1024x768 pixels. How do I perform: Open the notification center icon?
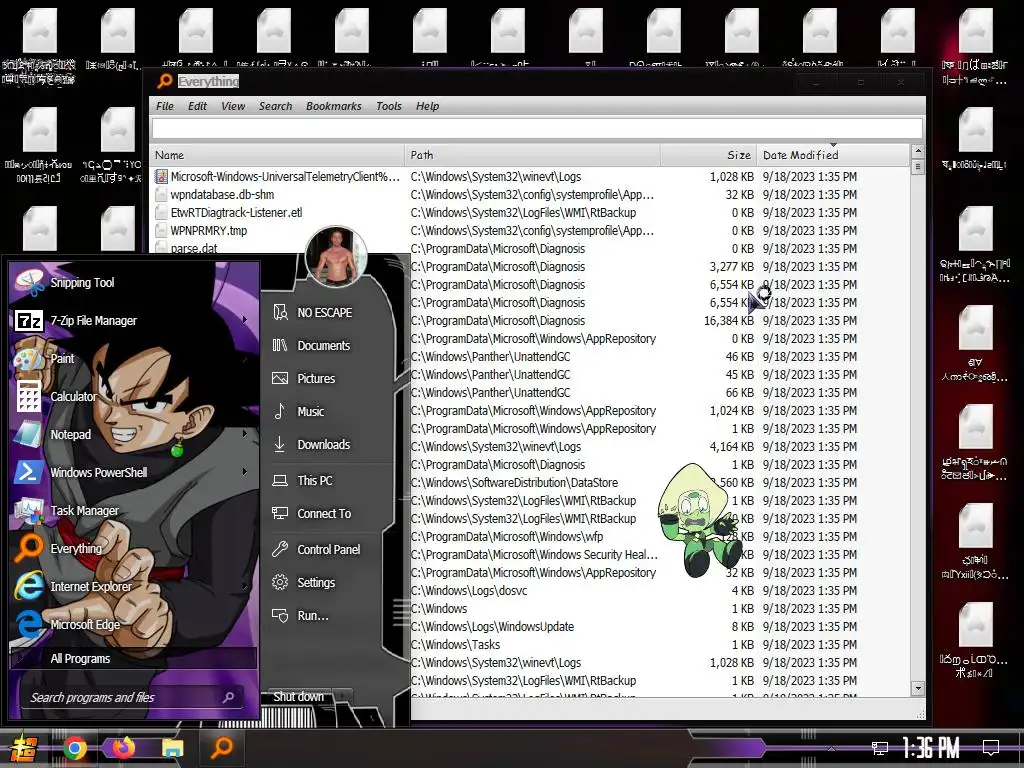(x=991, y=747)
